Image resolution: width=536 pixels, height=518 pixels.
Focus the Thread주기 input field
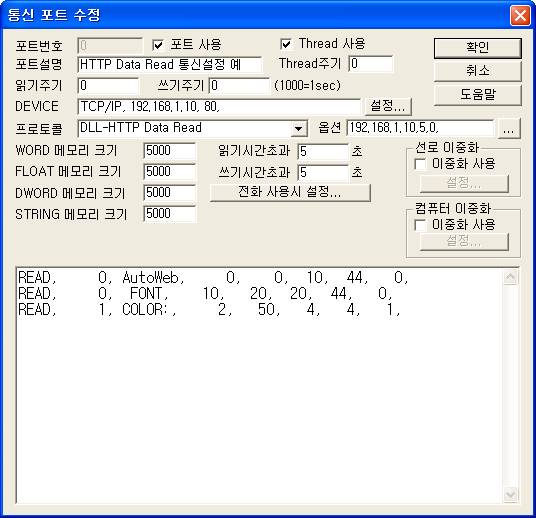pos(371,64)
